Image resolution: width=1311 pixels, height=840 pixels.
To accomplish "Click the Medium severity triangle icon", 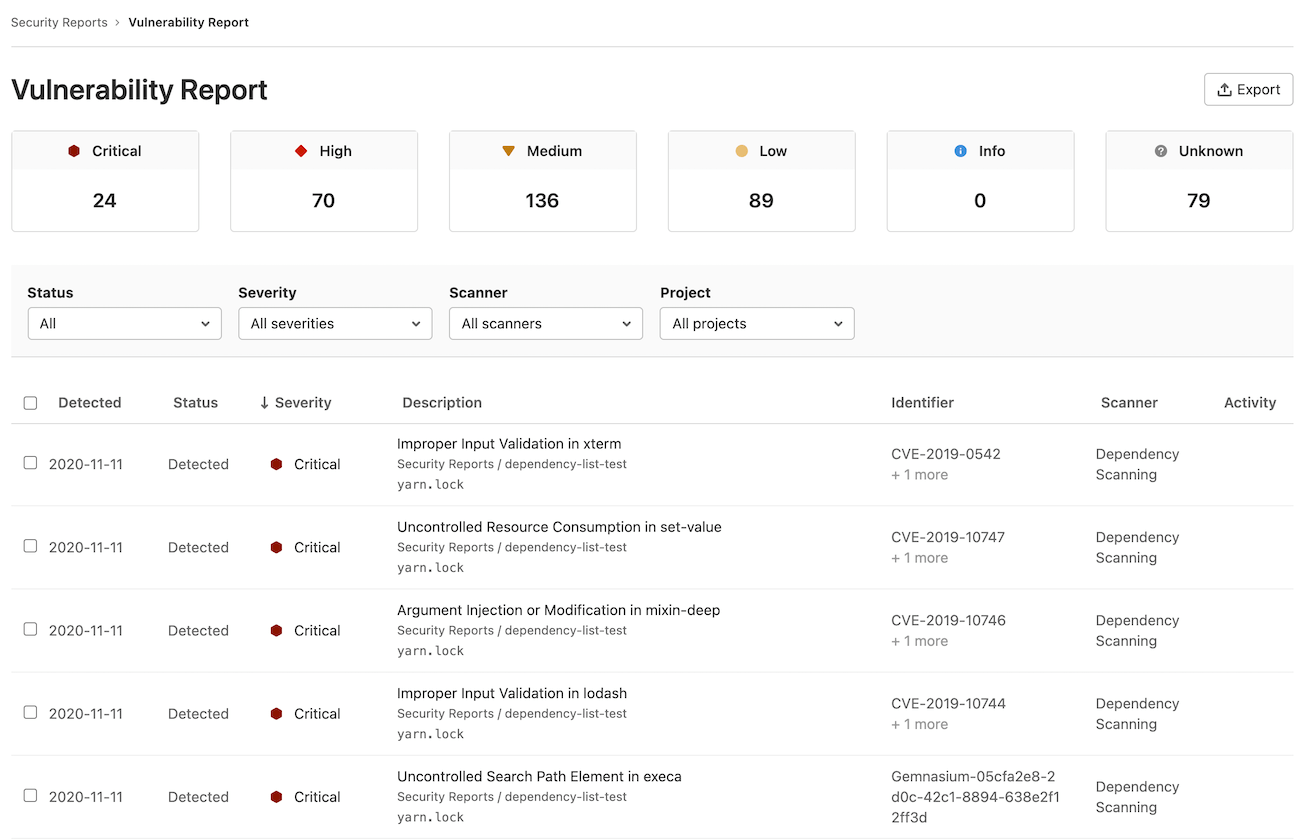I will tap(508, 151).
